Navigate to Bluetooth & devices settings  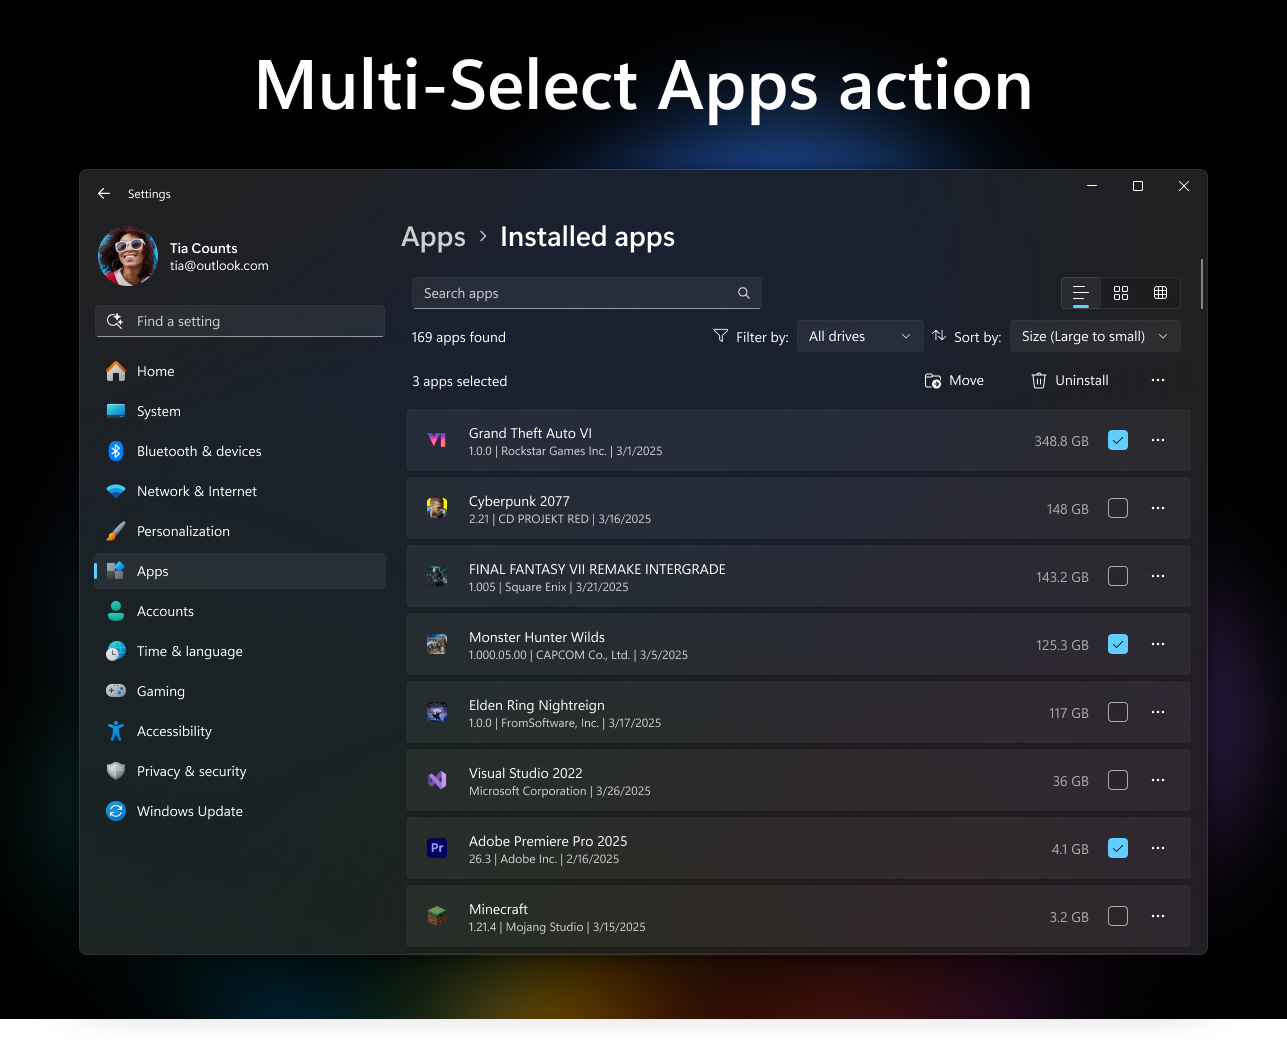[x=198, y=451]
